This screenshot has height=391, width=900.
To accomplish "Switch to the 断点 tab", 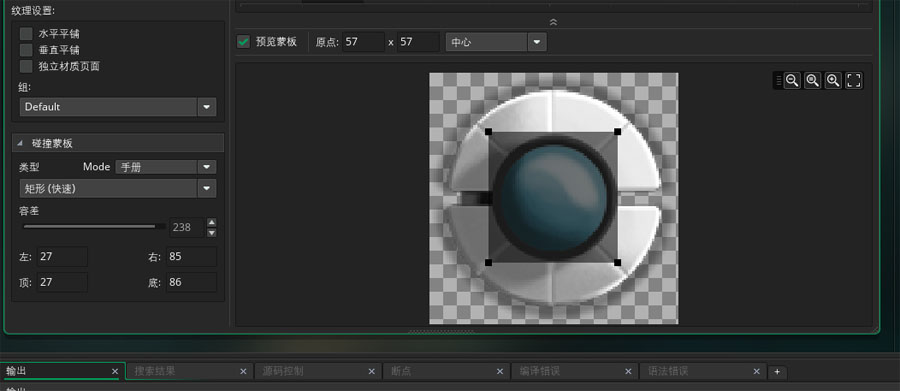I will point(446,371).
